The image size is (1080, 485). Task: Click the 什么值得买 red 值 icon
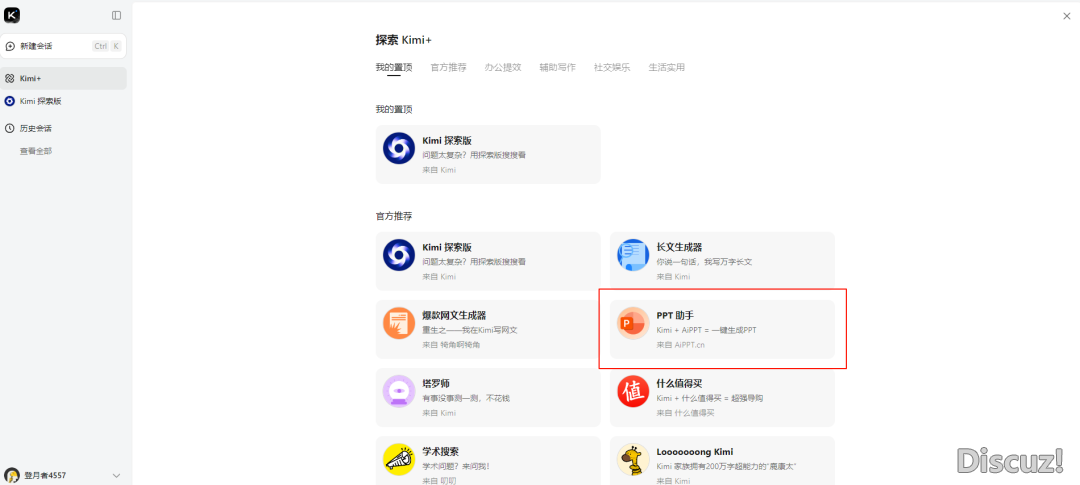click(x=633, y=391)
